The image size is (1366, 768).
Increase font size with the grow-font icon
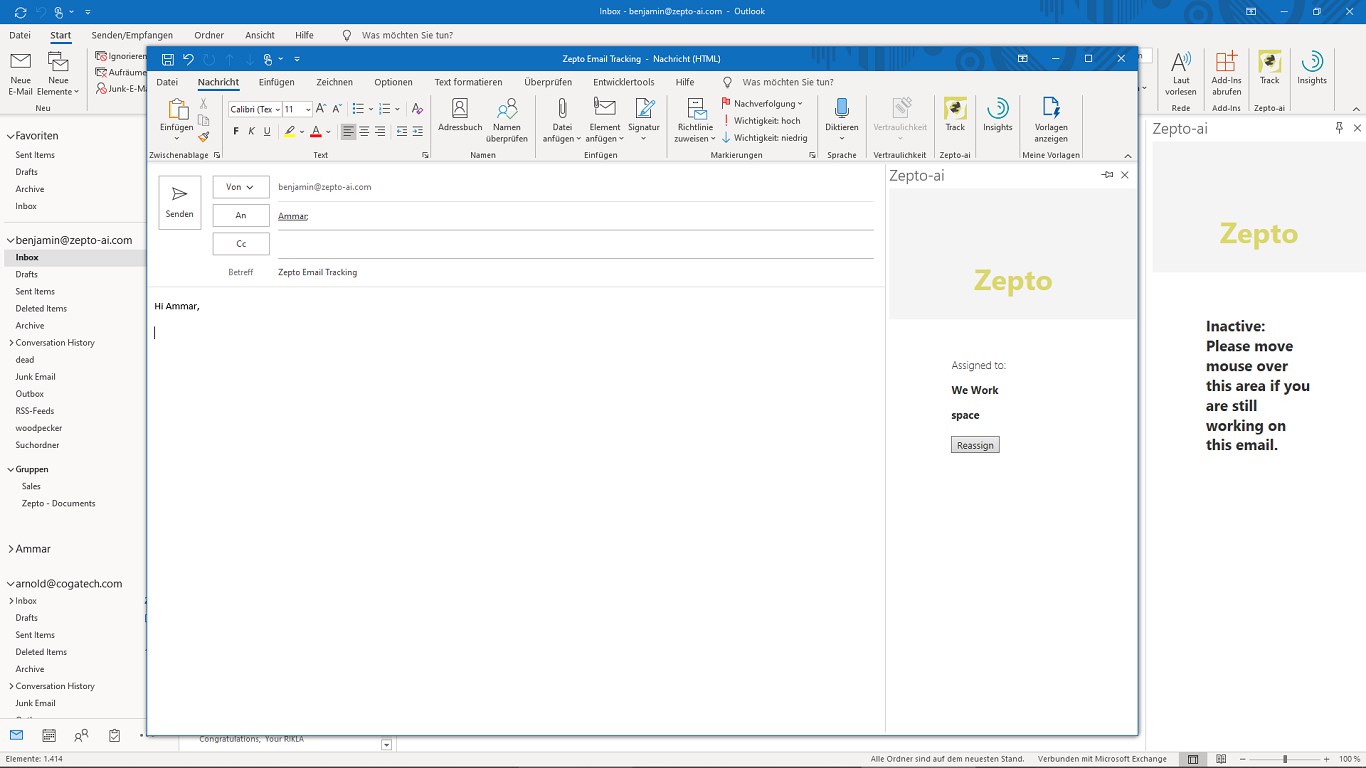pos(321,109)
